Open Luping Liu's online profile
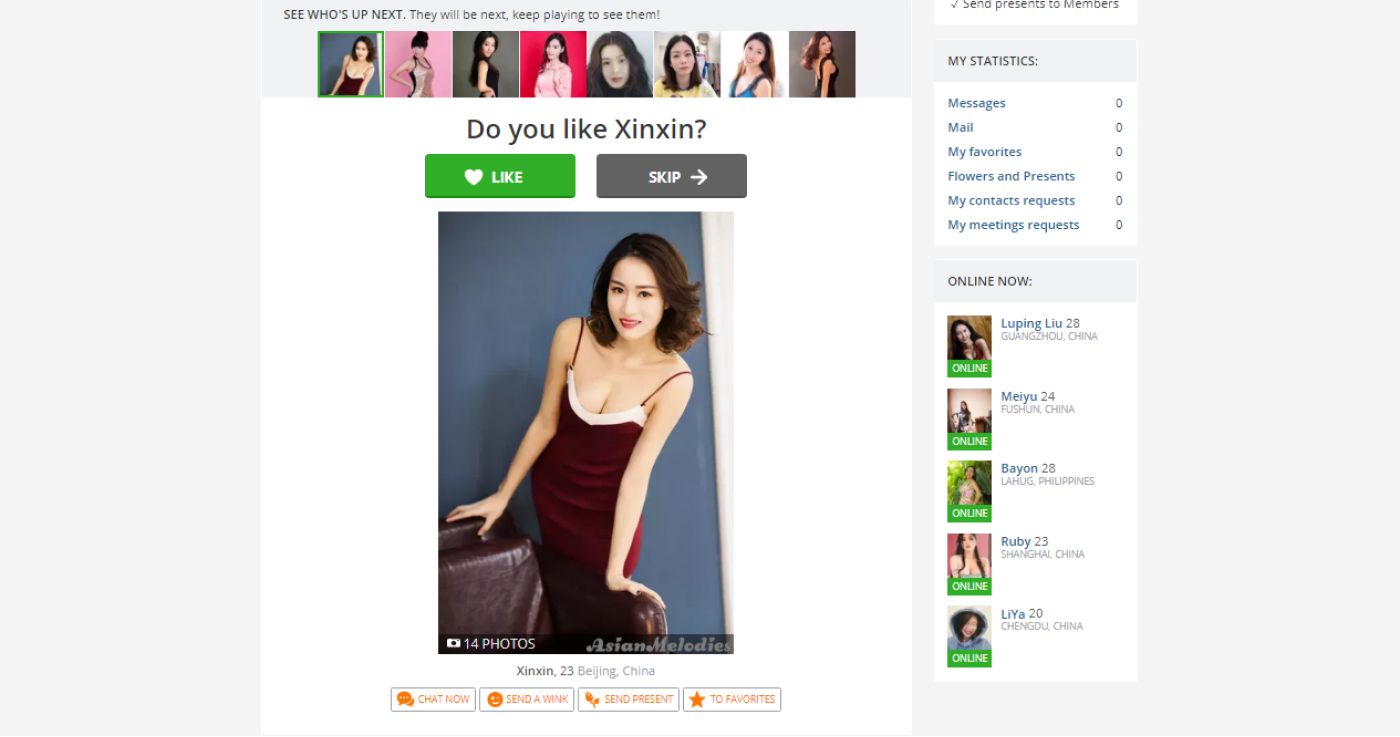1400x737 pixels. (x=1032, y=323)
